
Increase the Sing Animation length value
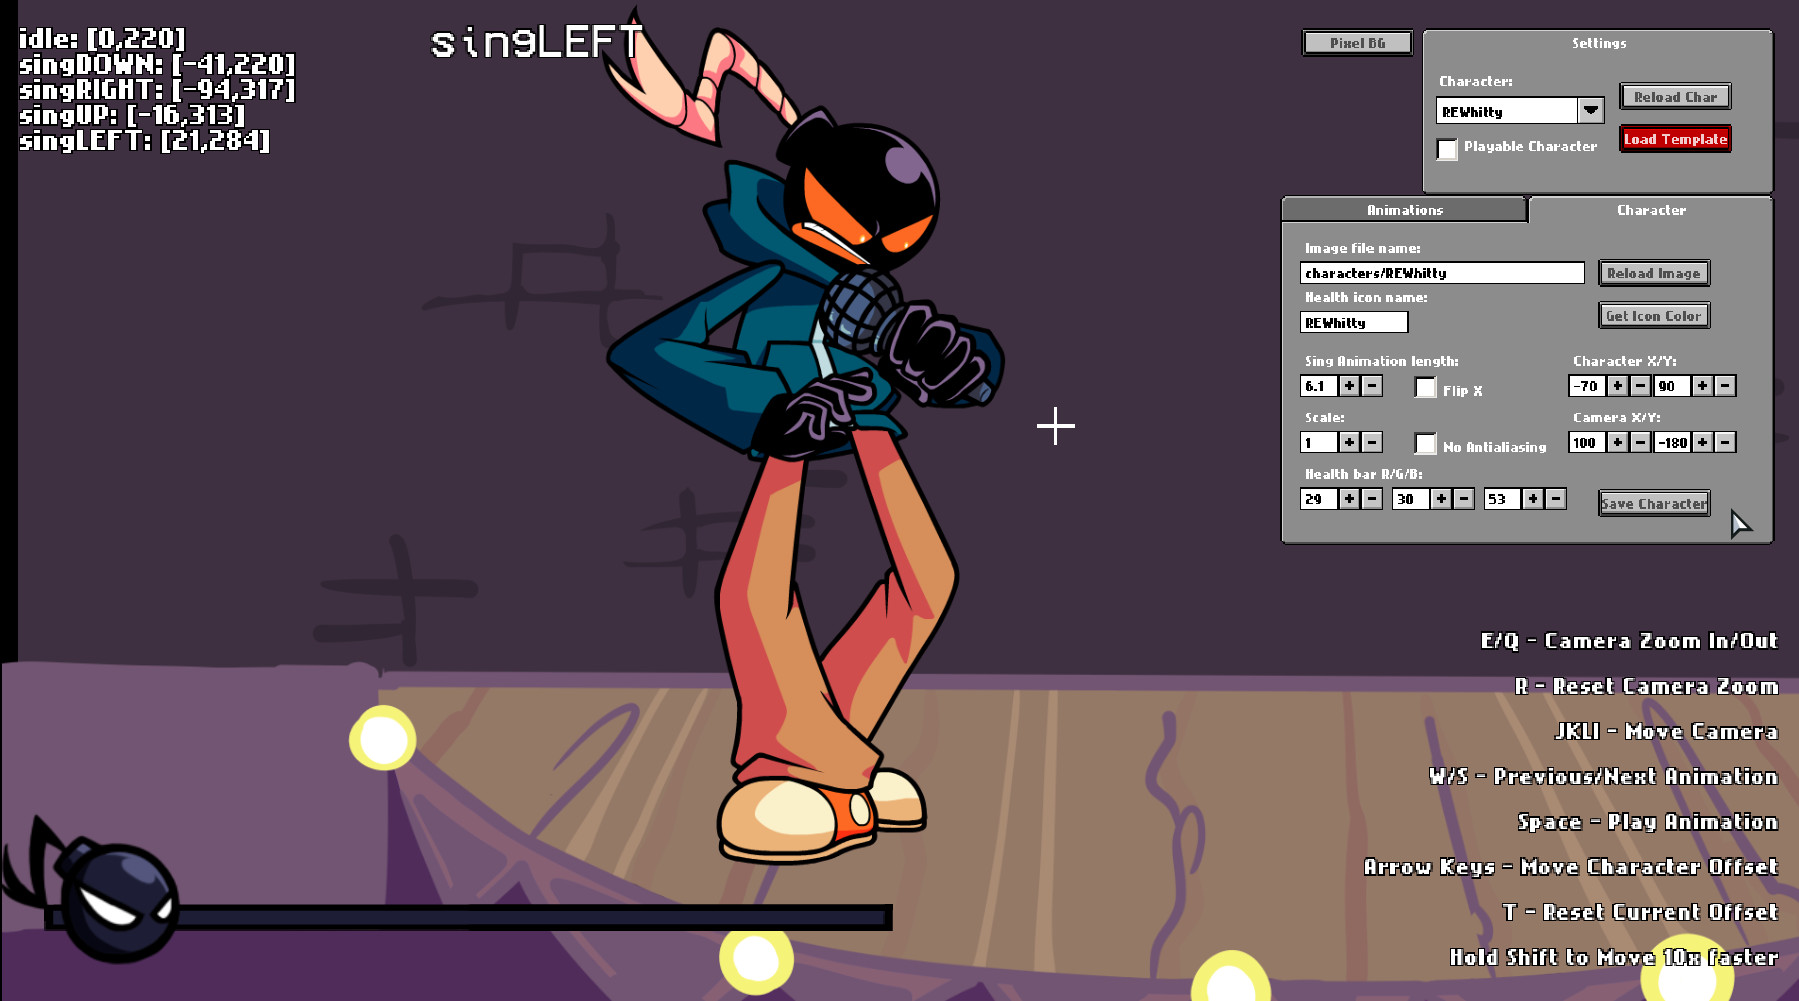(x=1349, y=386)
